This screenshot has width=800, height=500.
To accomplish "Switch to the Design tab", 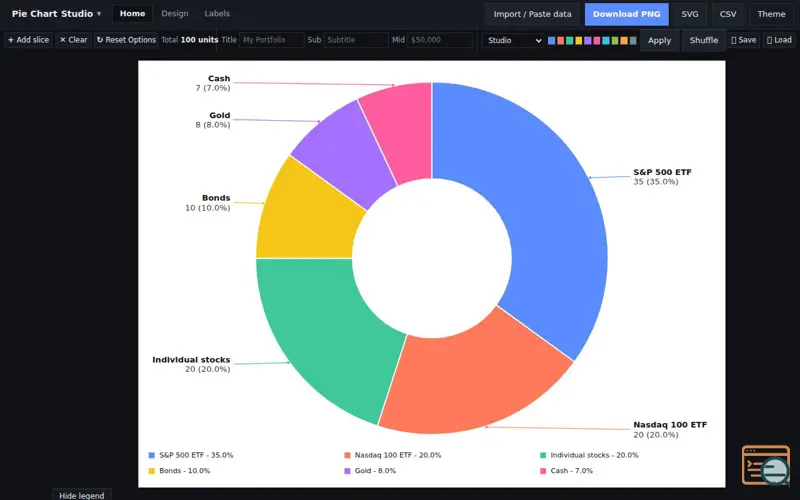I will click(174, 14).
